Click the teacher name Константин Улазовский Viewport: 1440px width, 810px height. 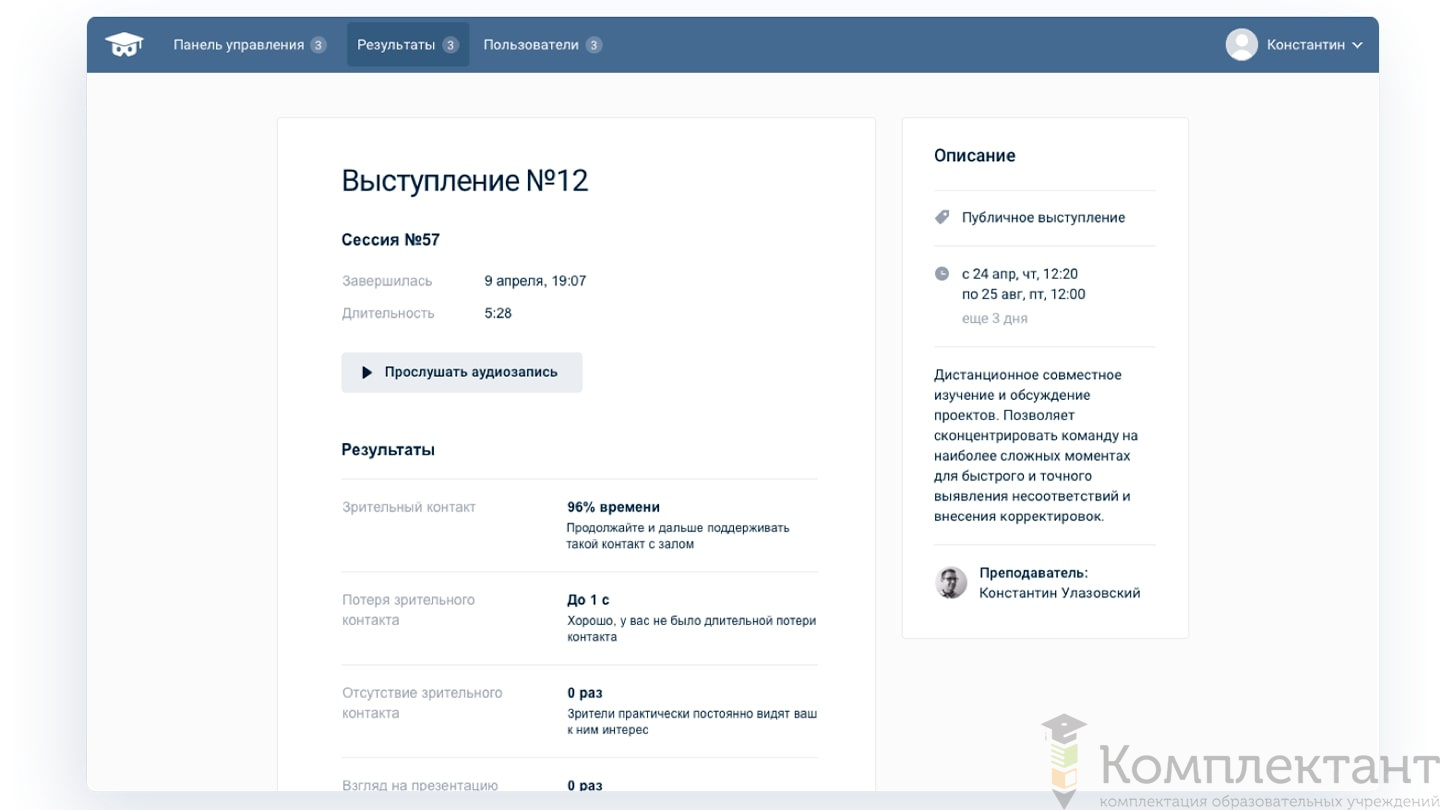(x=1059, y=593)
